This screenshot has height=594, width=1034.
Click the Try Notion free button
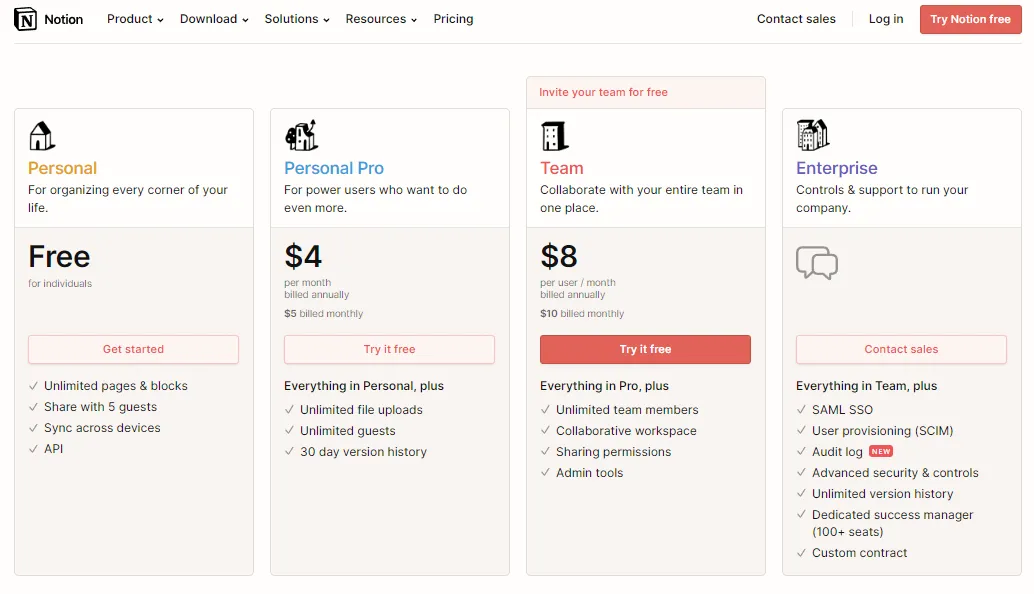coord(971,19)
